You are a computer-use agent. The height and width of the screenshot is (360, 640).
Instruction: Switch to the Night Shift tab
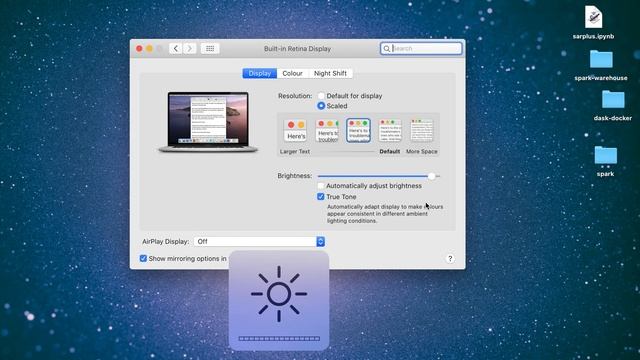pos(330,73)
